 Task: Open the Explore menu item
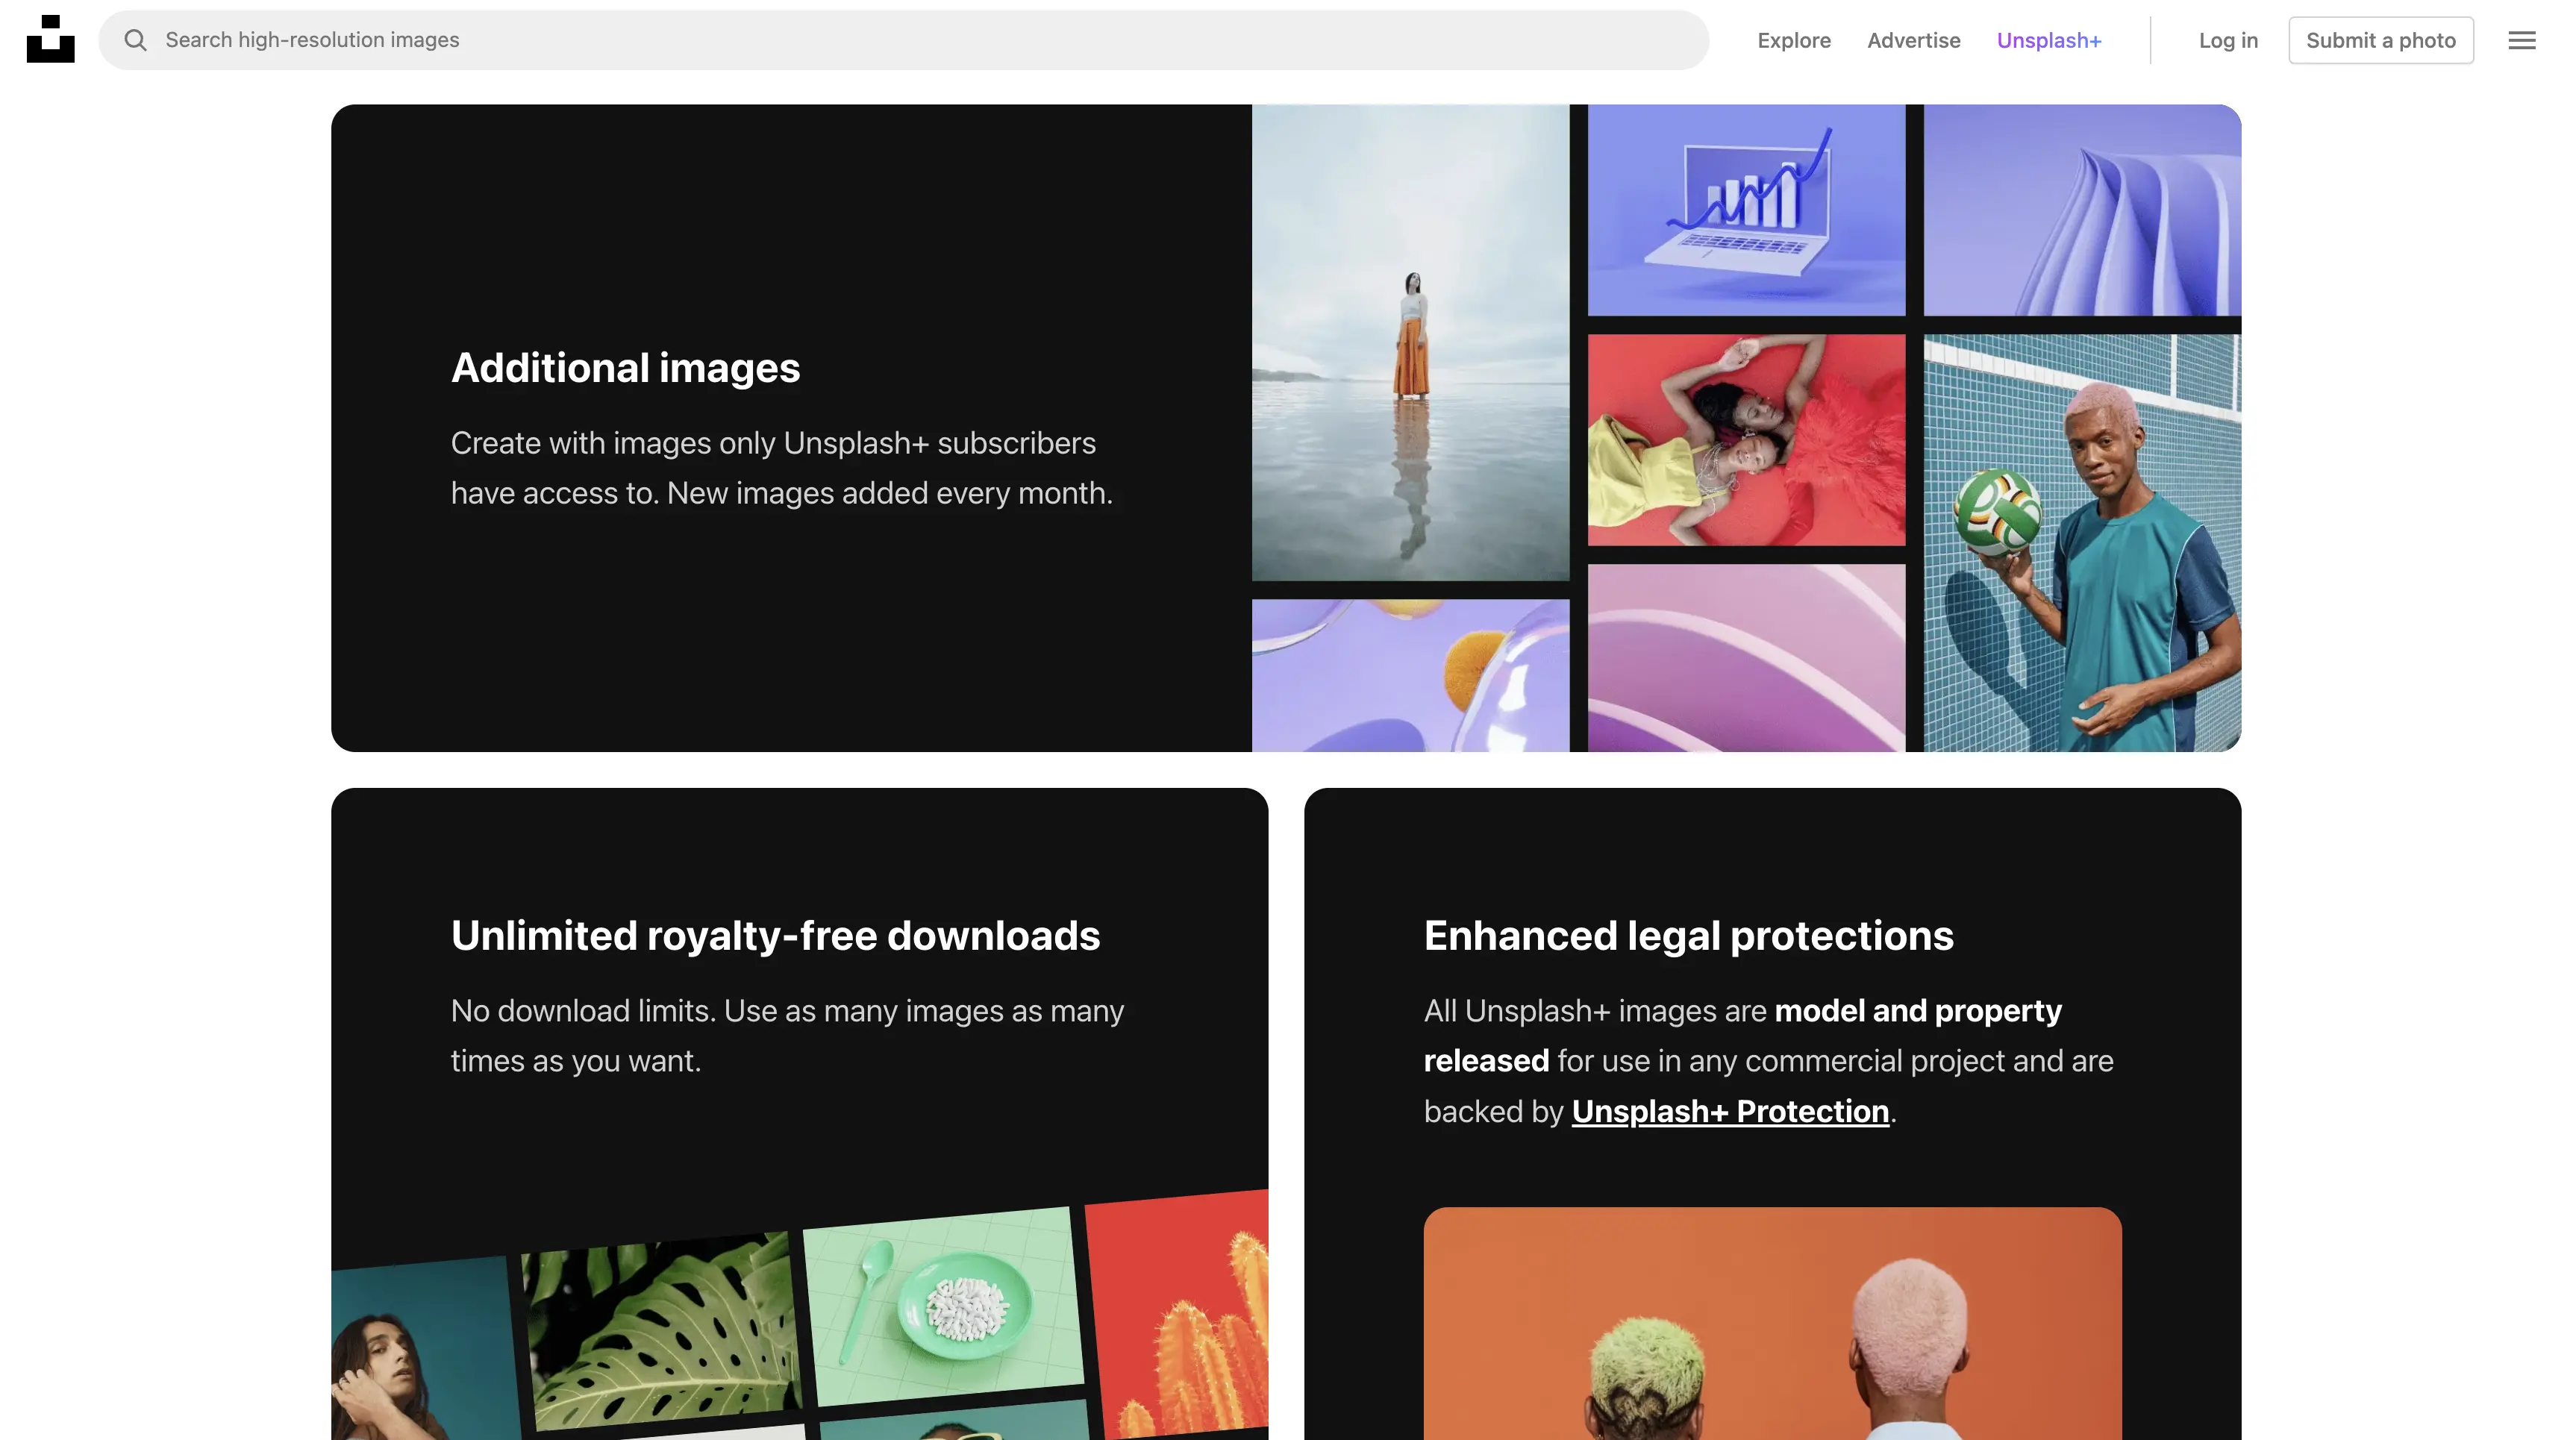[1794, 39]
